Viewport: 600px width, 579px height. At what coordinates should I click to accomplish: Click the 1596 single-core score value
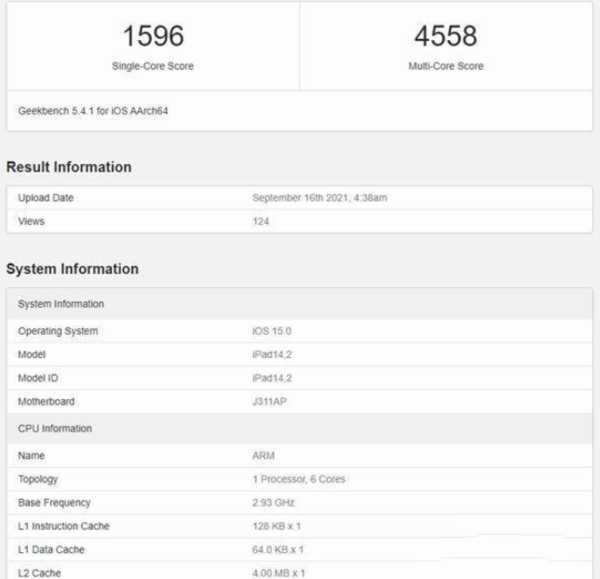pyautogui.click(x=153, y=36)
